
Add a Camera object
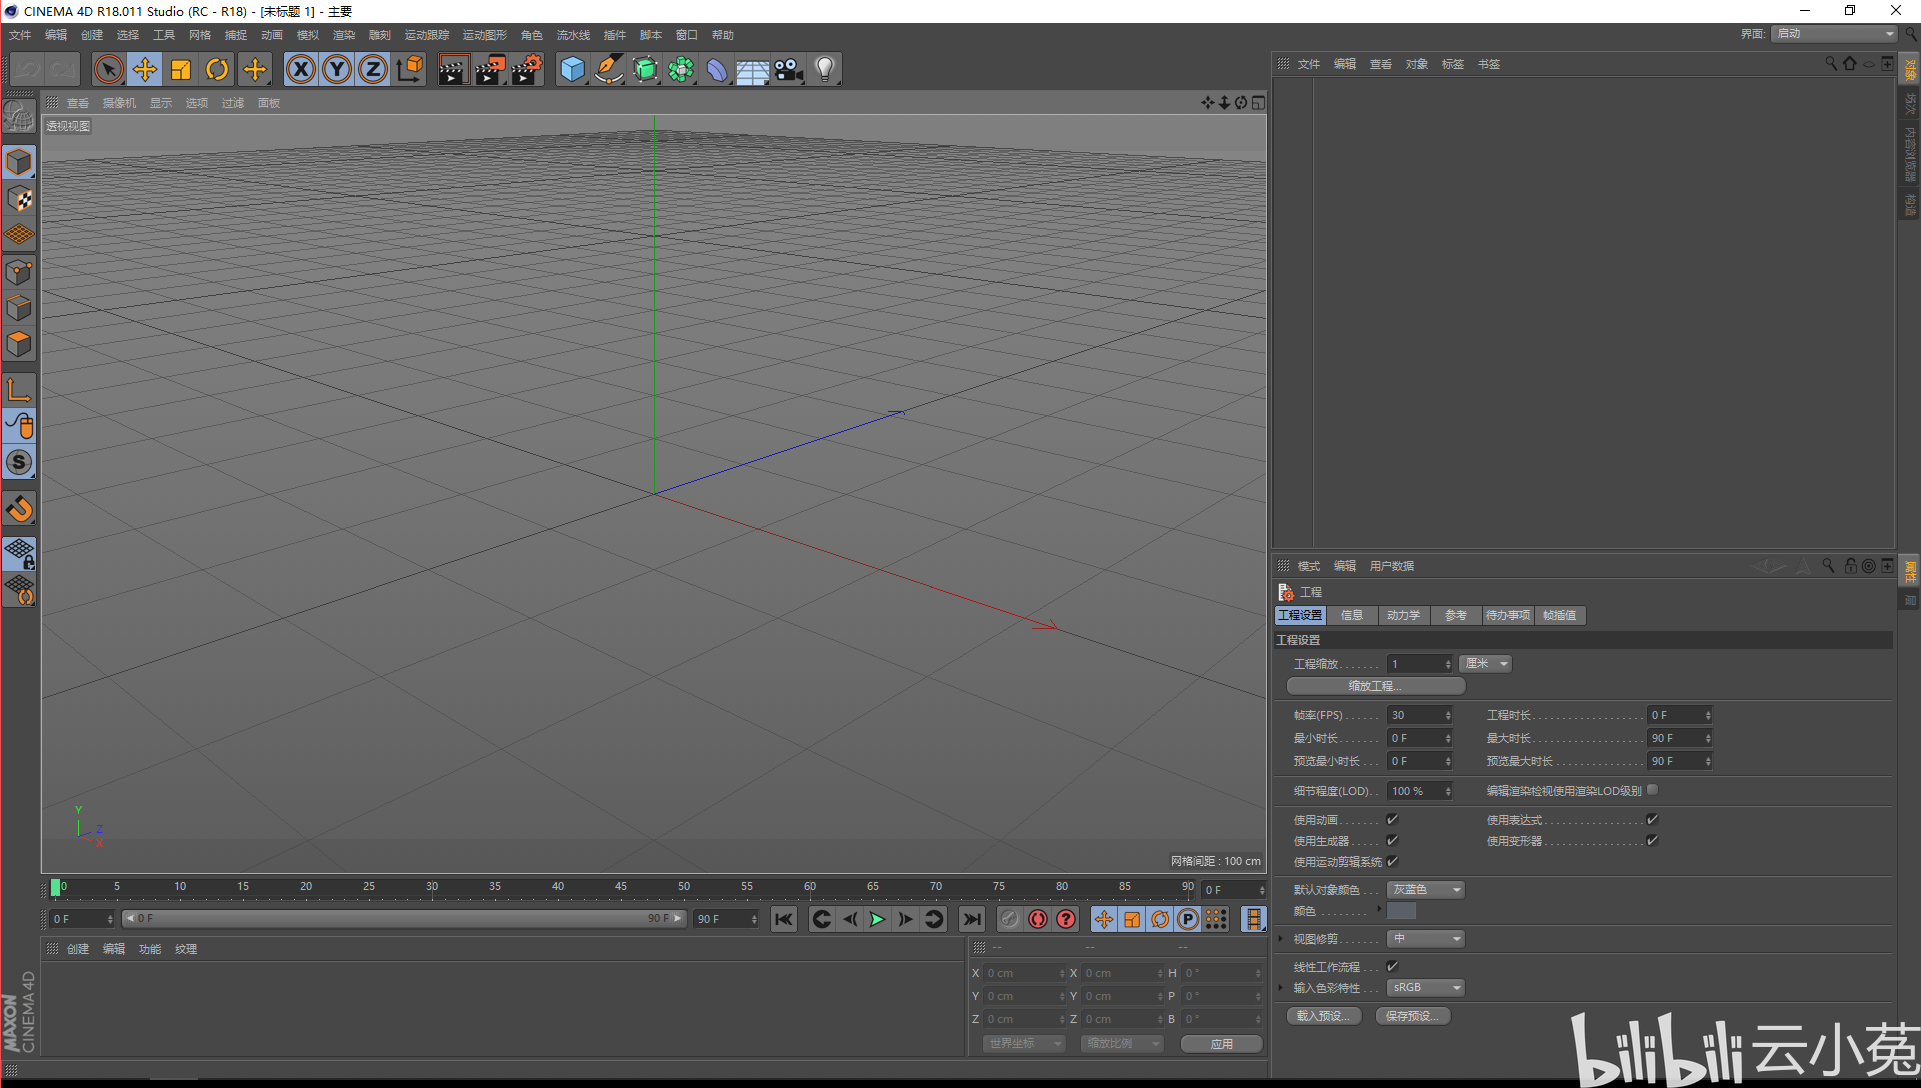tap(789, 69)
